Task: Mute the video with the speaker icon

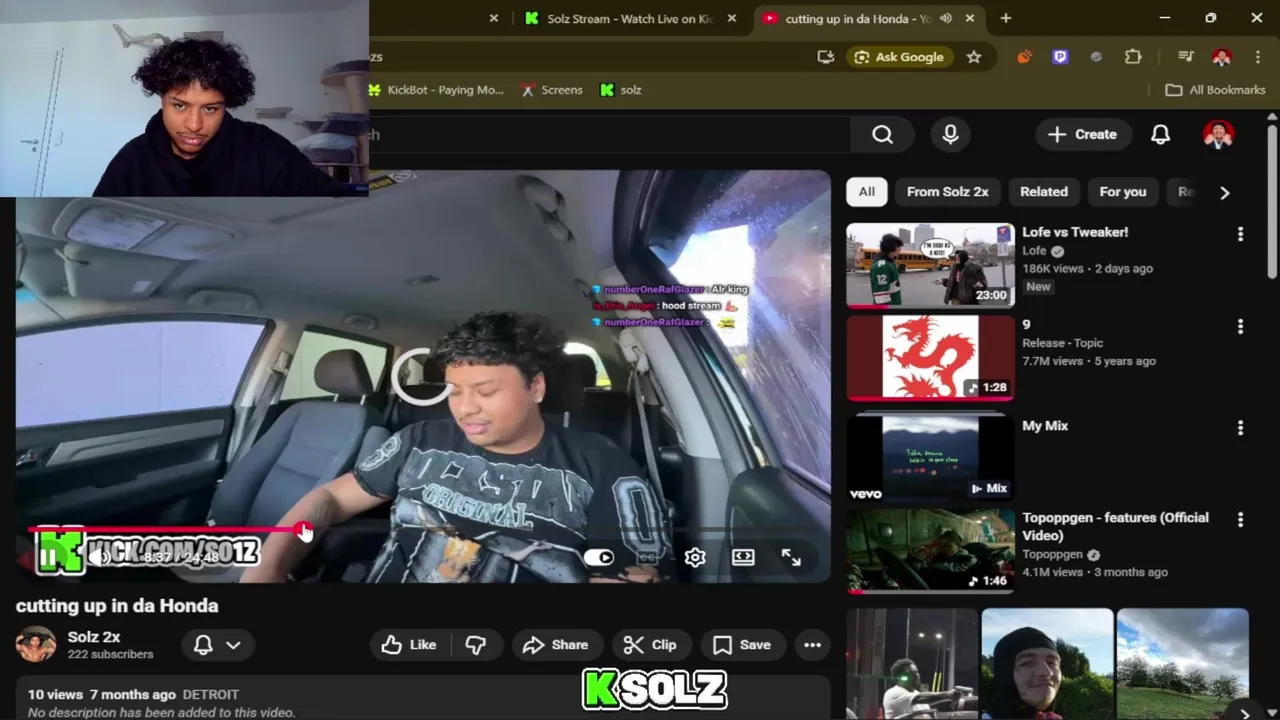Action: click(100, 557)
